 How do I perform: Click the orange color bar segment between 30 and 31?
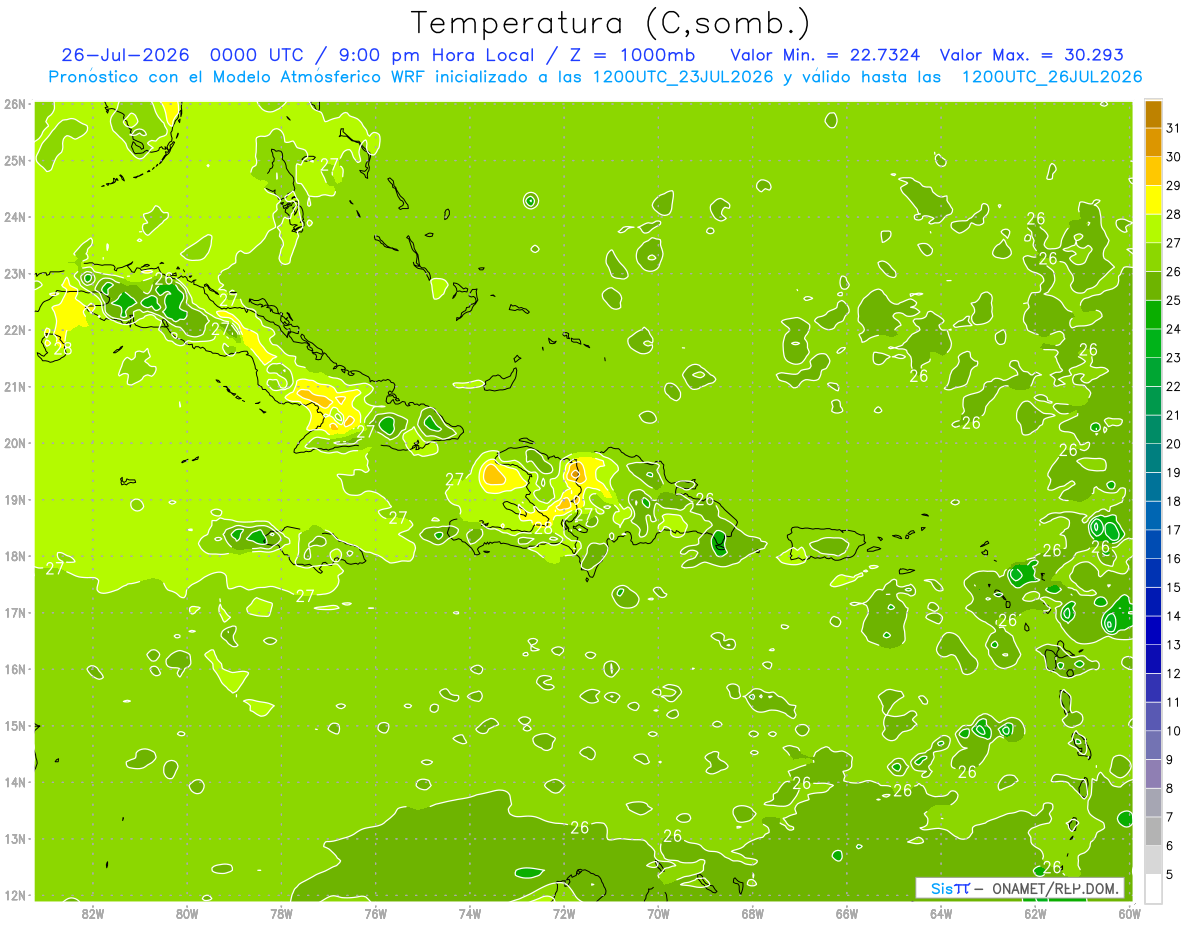point(1153,143)
